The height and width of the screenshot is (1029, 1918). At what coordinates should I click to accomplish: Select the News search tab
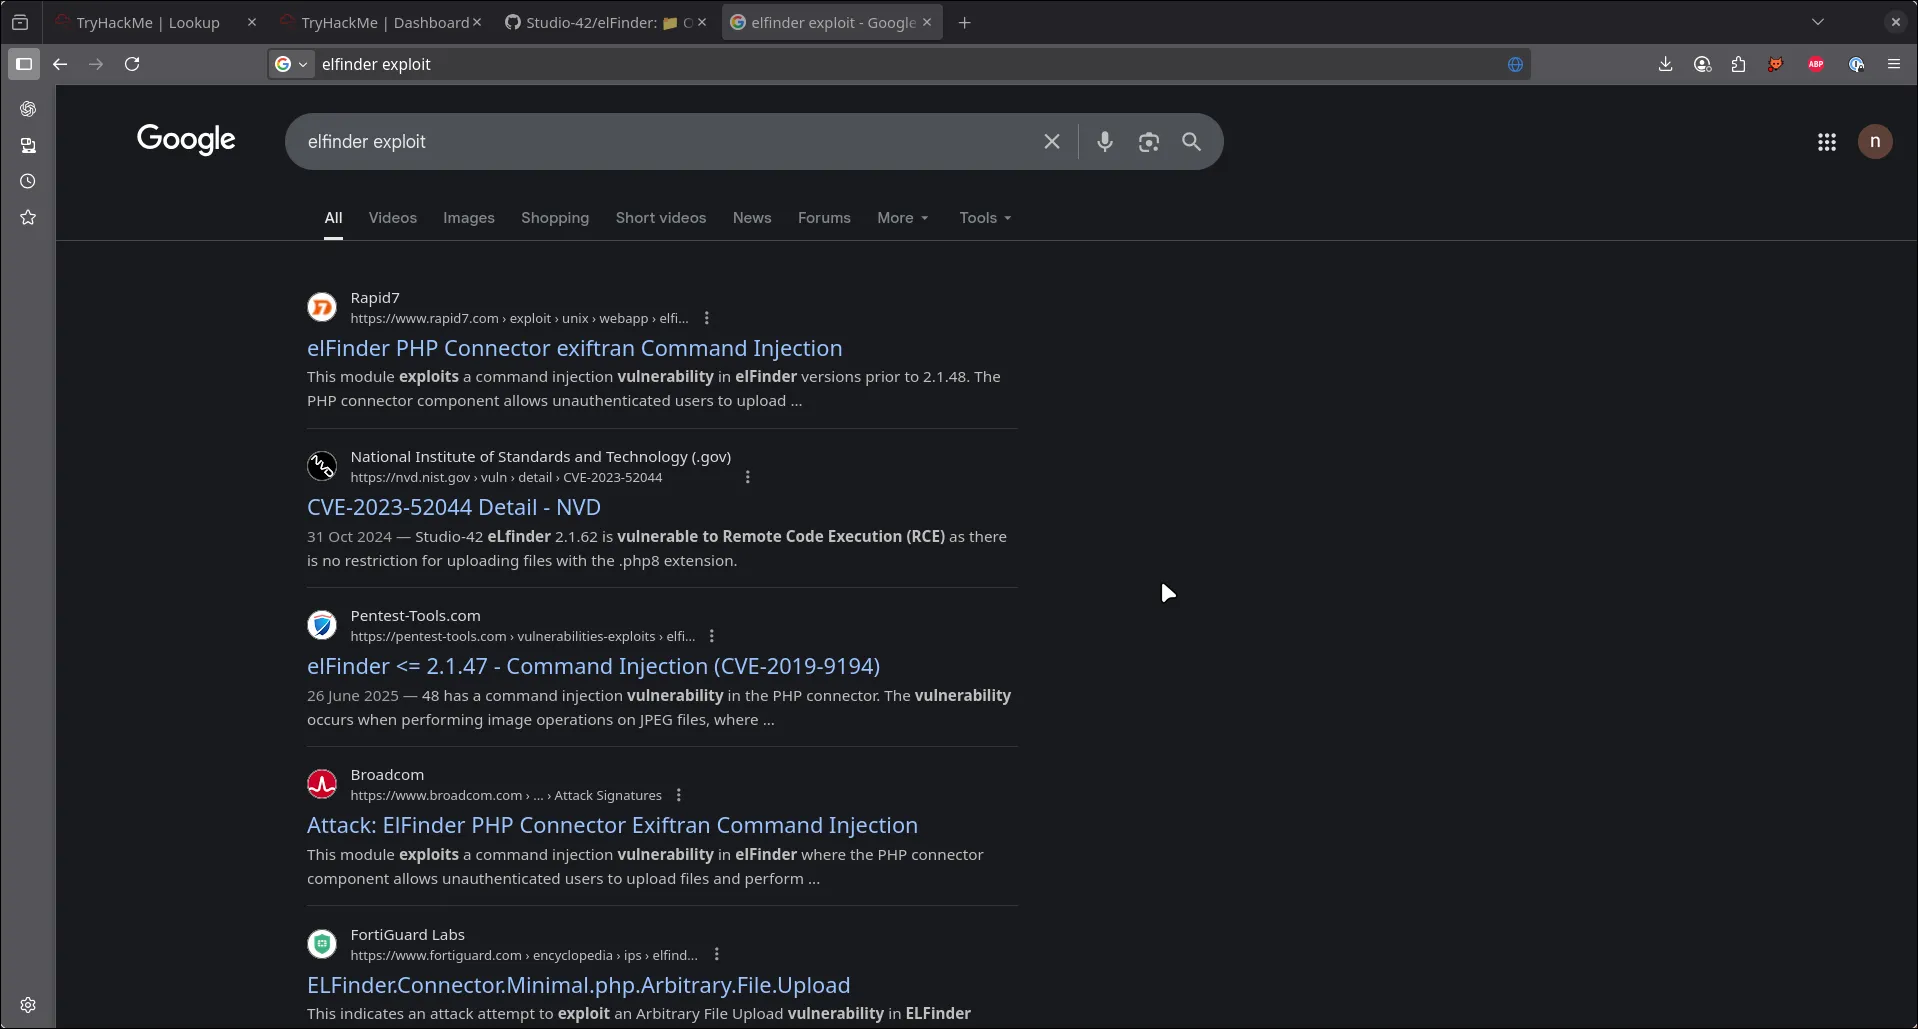(752, 218)
